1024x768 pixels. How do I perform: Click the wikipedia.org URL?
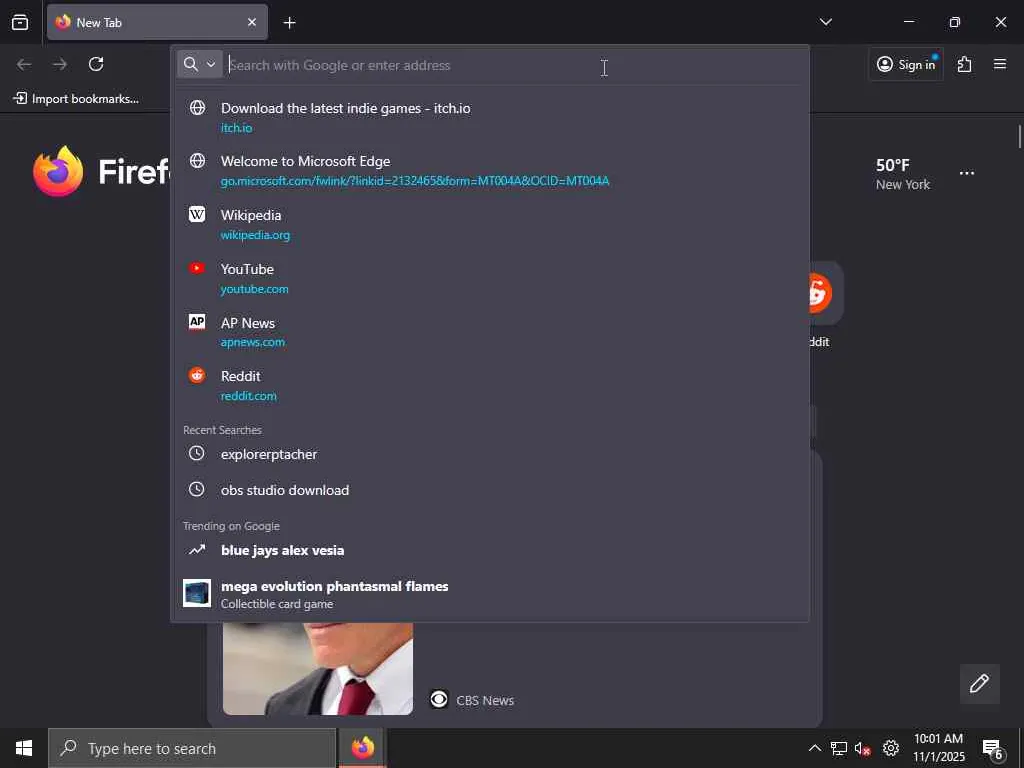click(x=255, y=235)
